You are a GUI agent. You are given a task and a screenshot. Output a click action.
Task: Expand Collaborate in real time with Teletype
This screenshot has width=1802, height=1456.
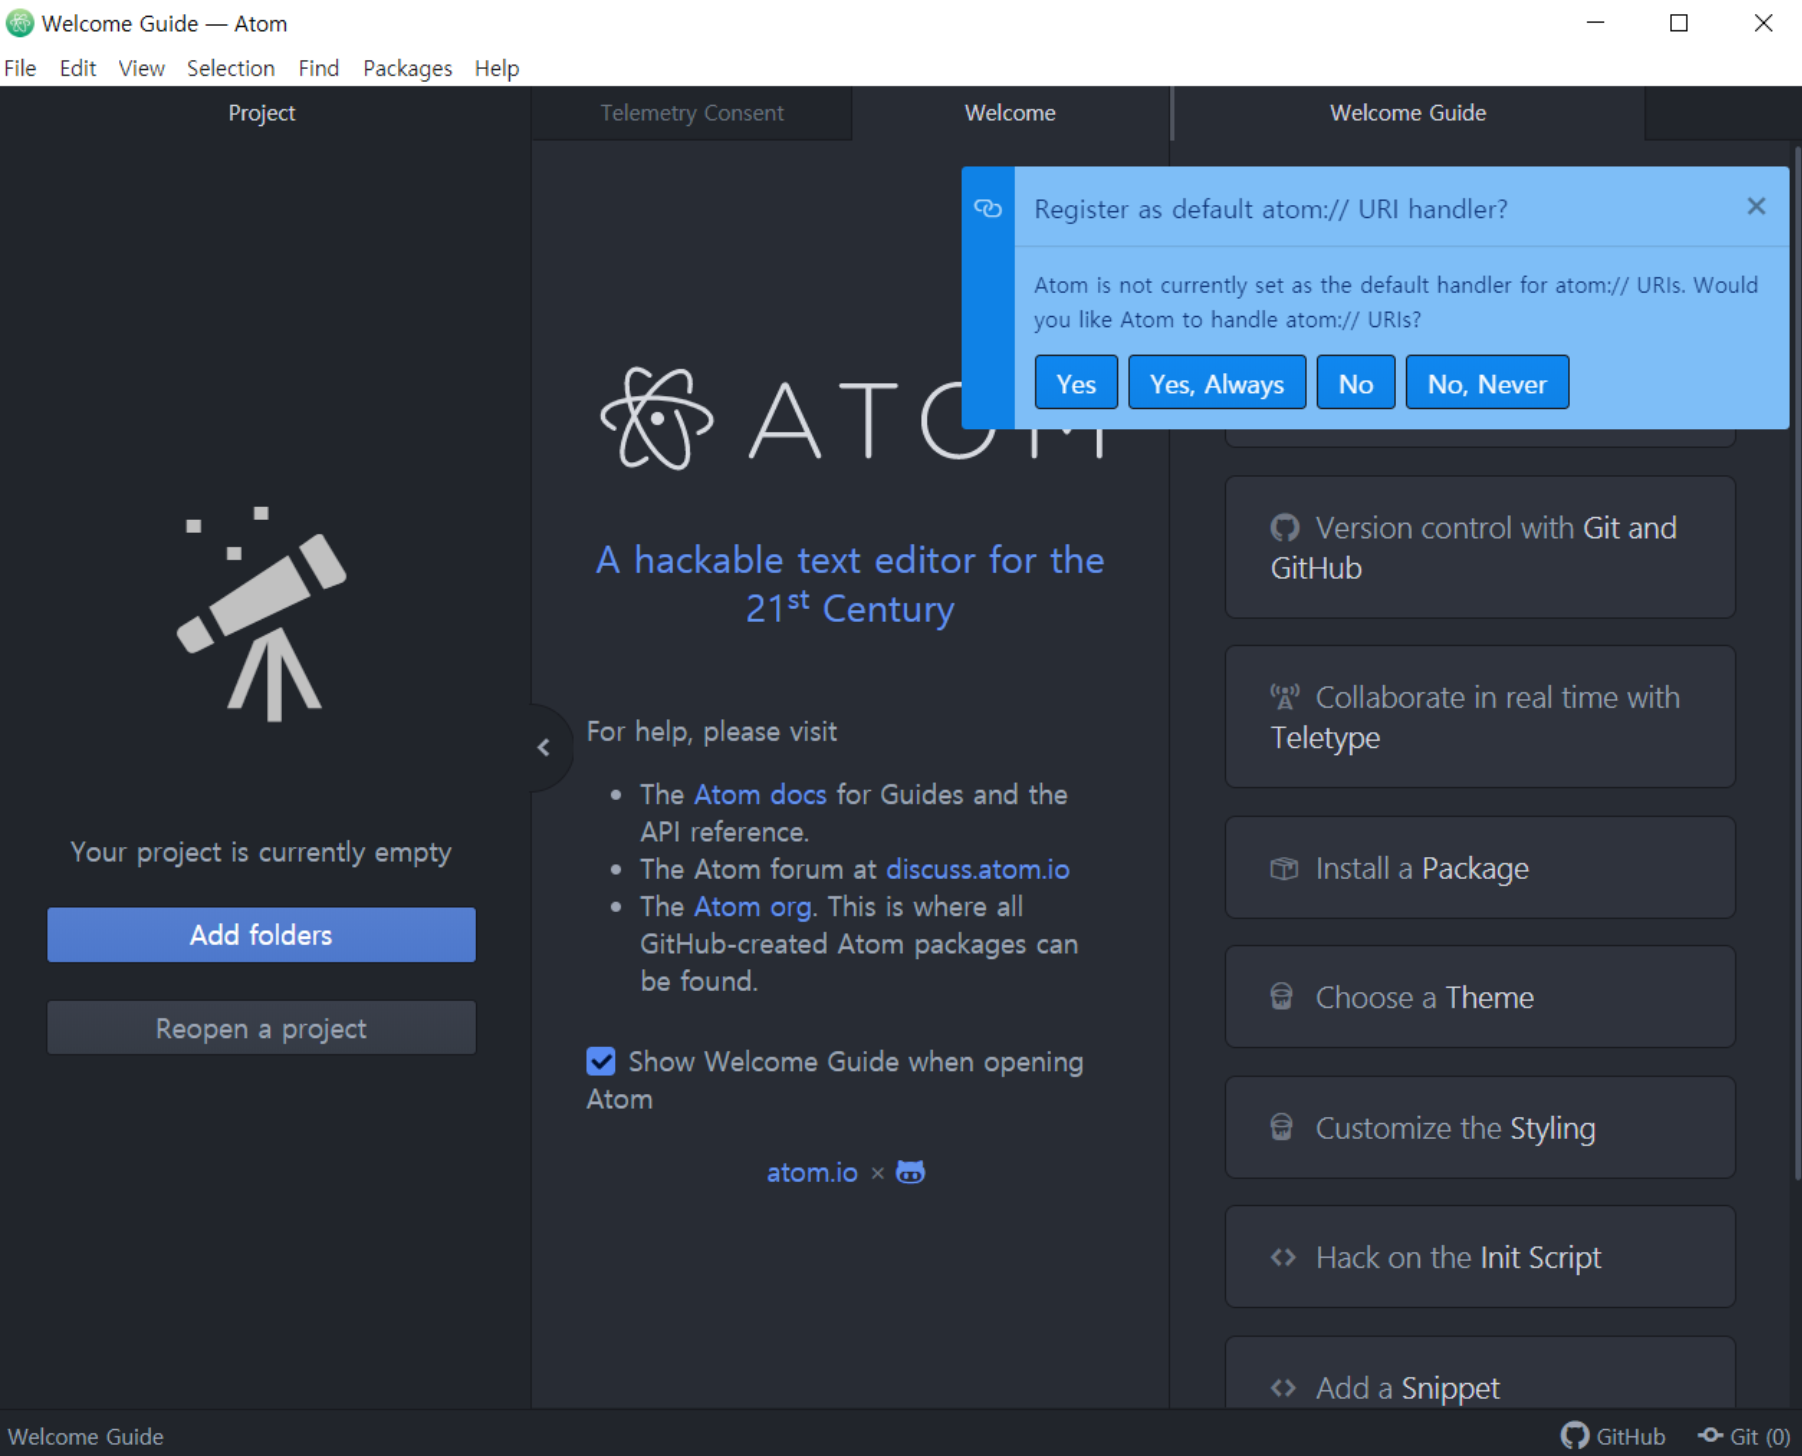(1480, 717)
